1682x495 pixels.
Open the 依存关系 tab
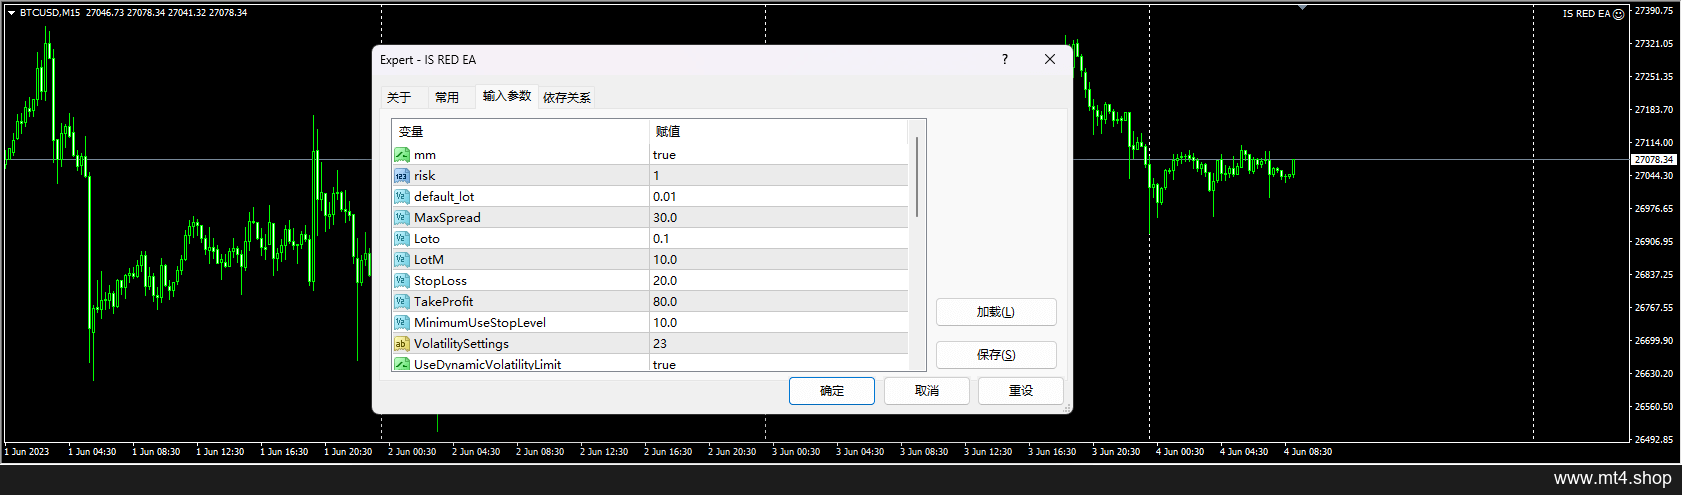(567, 98)
